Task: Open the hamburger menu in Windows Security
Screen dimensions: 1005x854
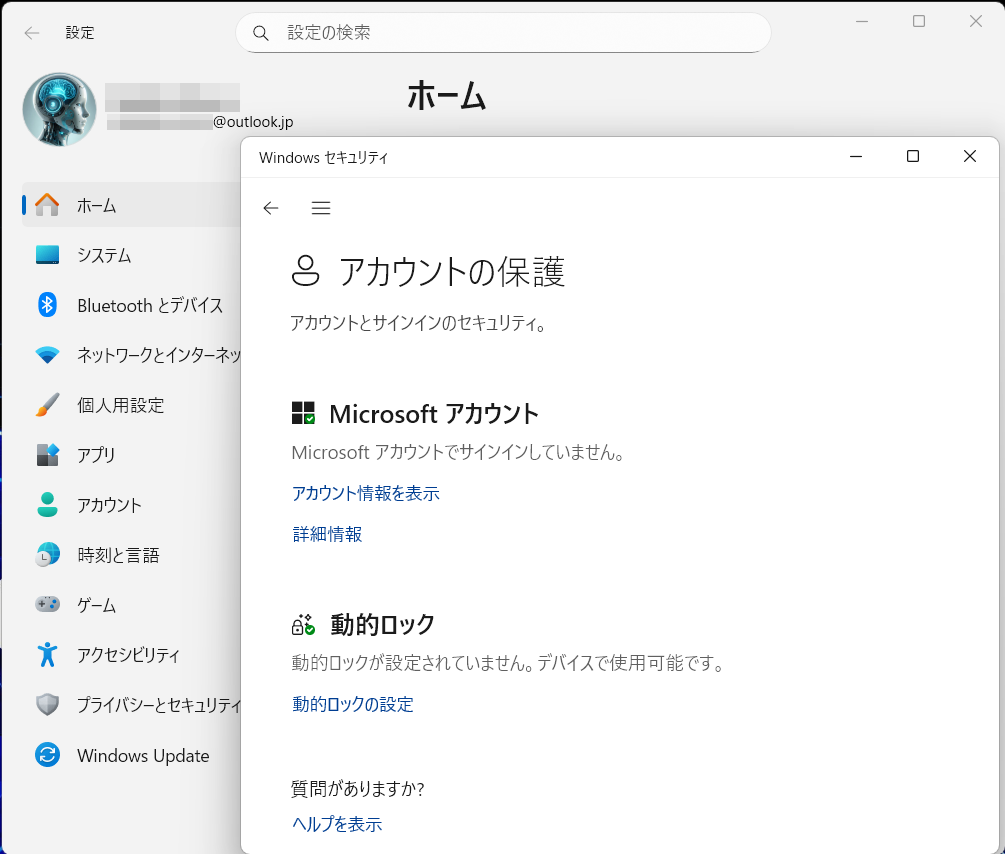Action: tap(320, 208)
